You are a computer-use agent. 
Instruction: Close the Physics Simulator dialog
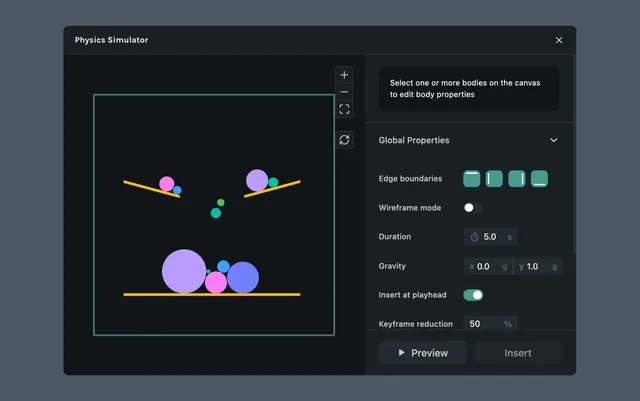point(559,40)
